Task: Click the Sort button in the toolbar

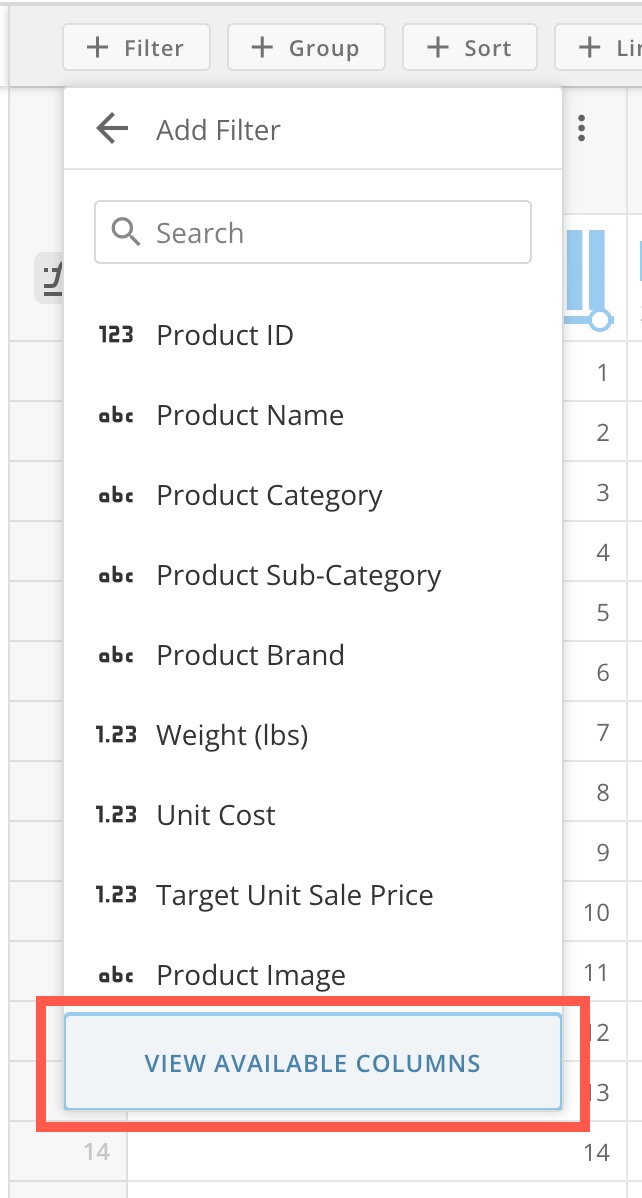Action: 469,46
